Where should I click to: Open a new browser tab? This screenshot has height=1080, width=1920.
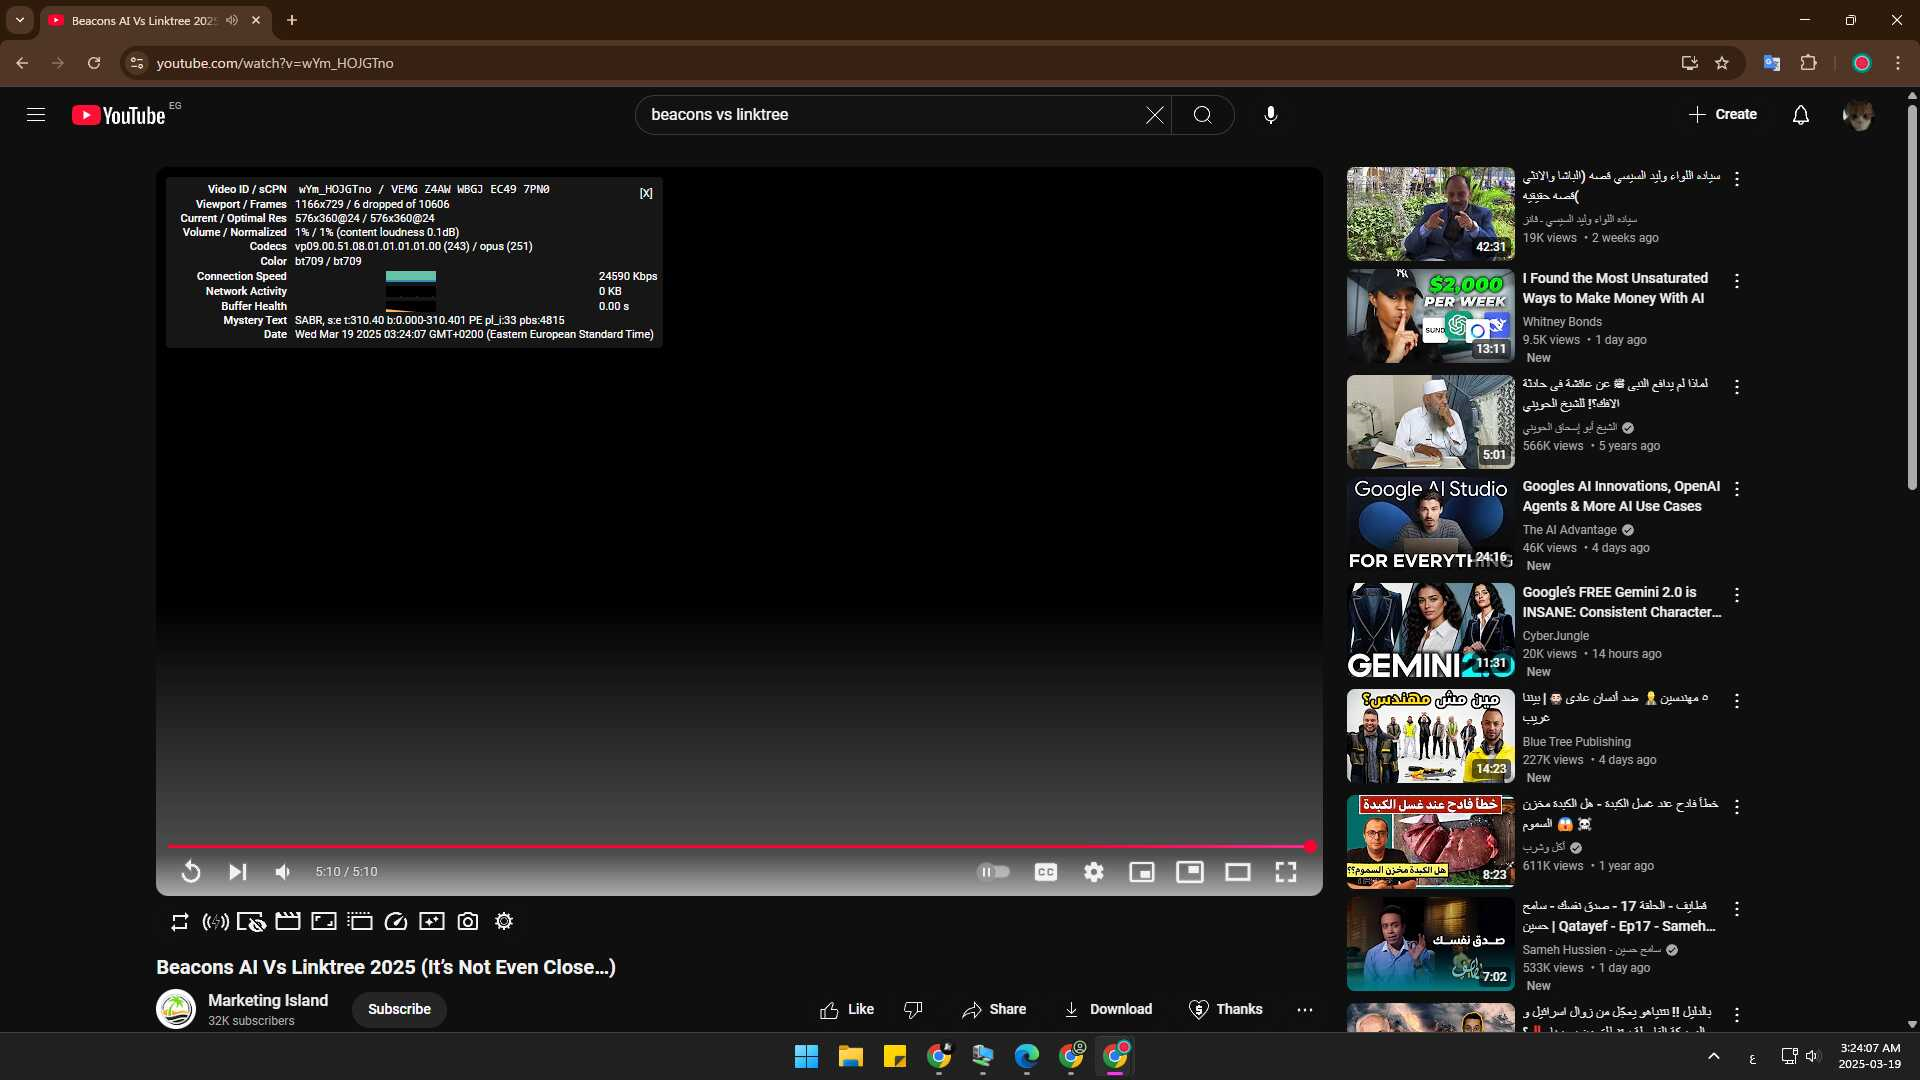click(x=291, y=20)
